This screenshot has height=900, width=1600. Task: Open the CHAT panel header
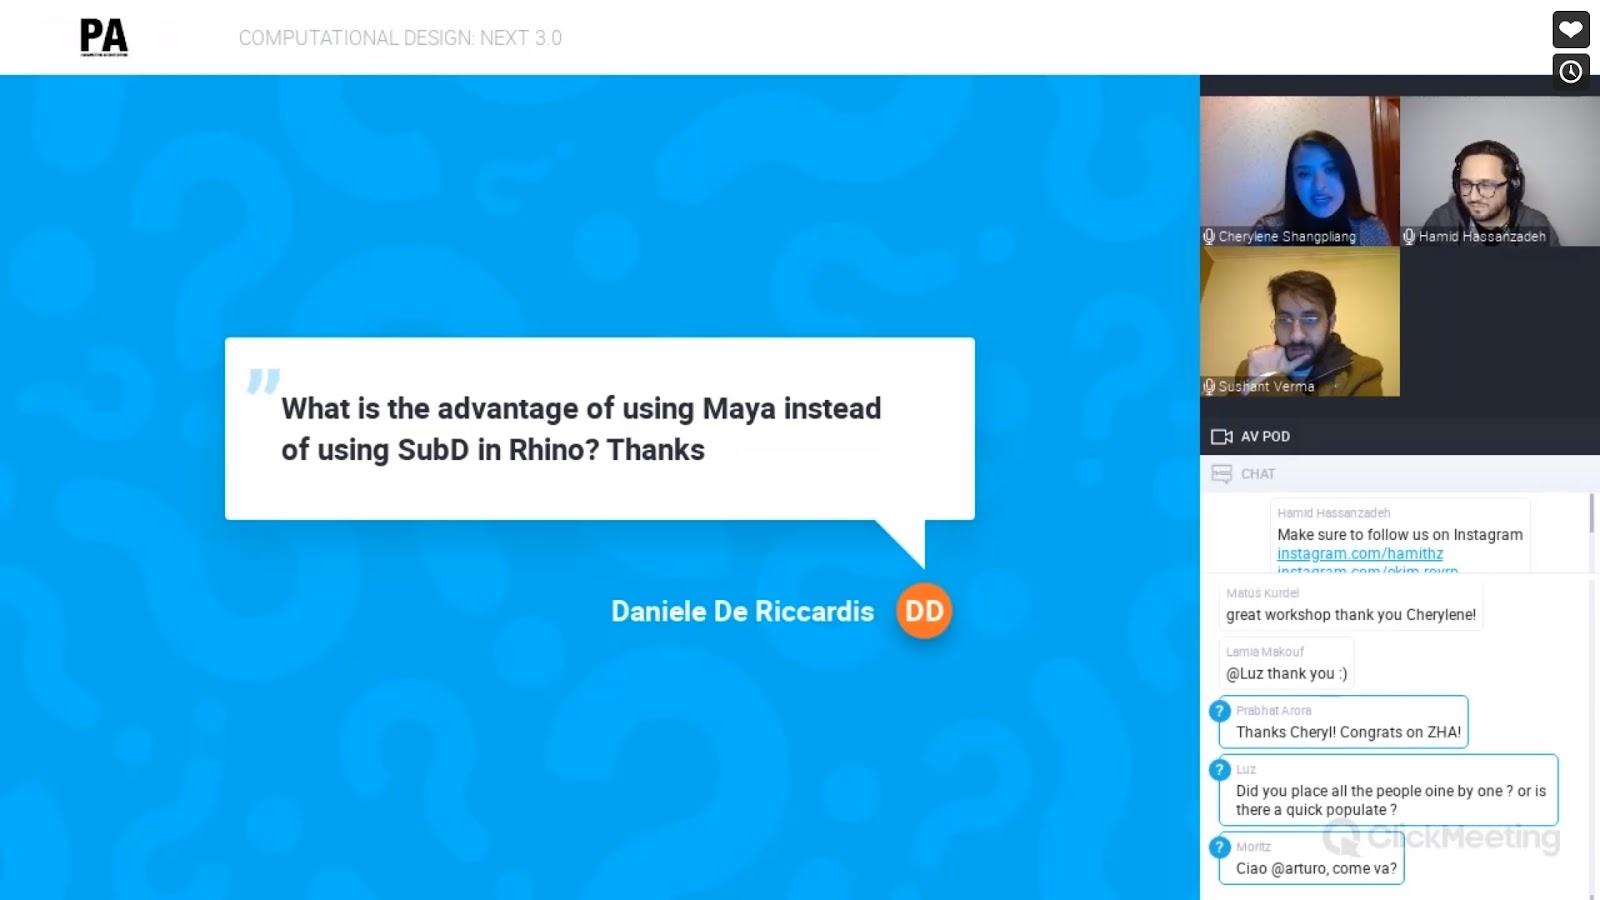coord(1400,474)
